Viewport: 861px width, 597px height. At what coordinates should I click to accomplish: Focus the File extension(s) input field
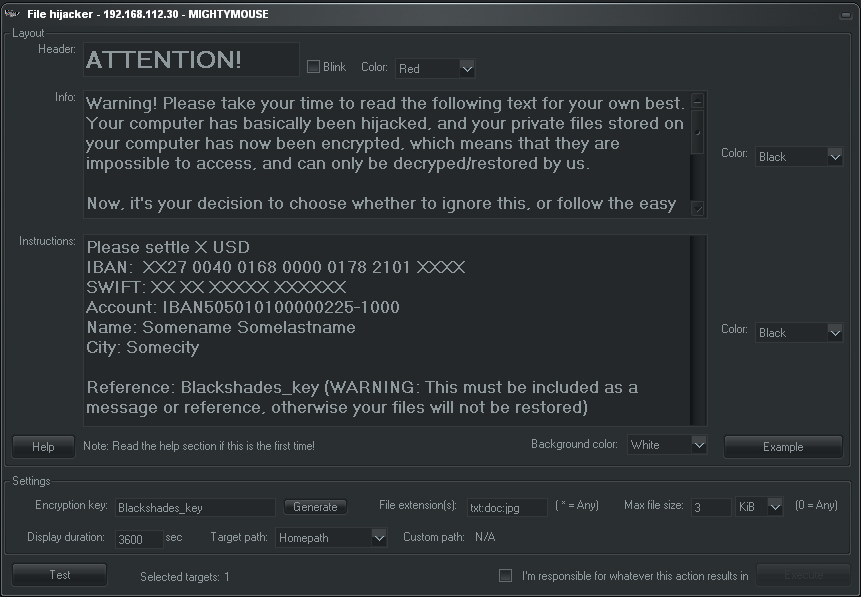tap(506, 508)
